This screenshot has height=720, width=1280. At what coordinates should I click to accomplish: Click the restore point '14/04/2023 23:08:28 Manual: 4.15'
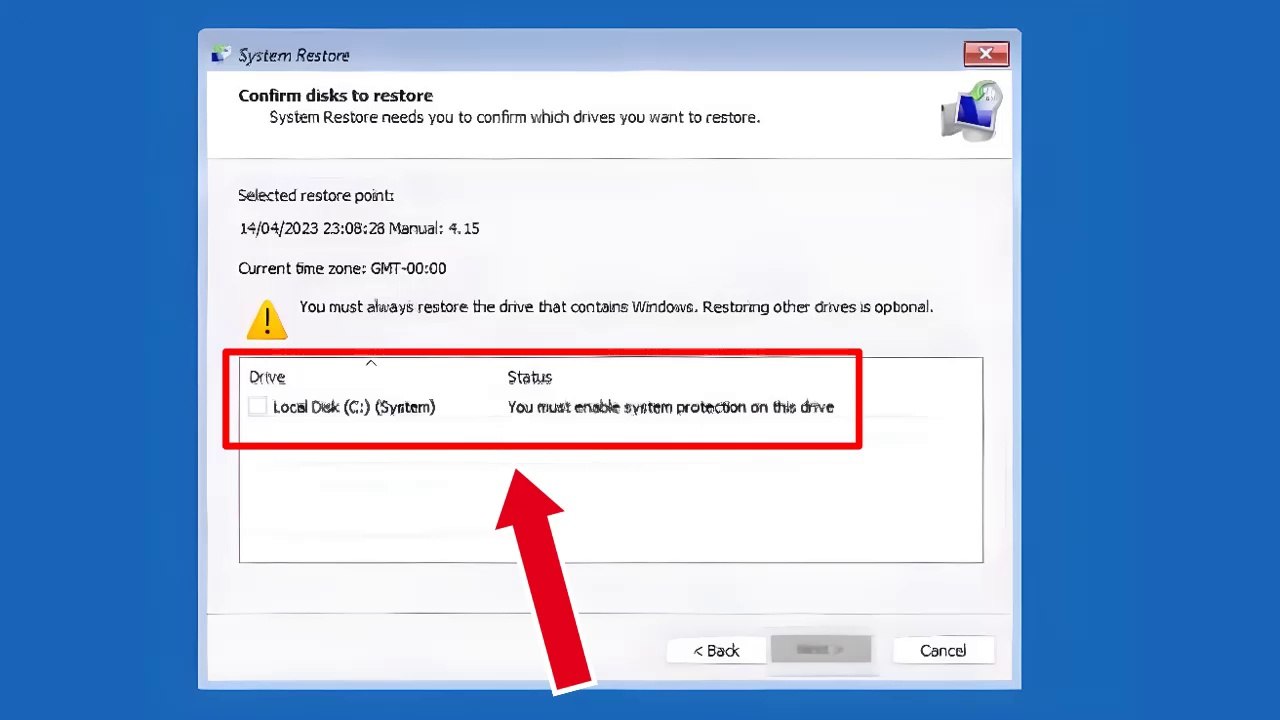[x=359, y=228]
